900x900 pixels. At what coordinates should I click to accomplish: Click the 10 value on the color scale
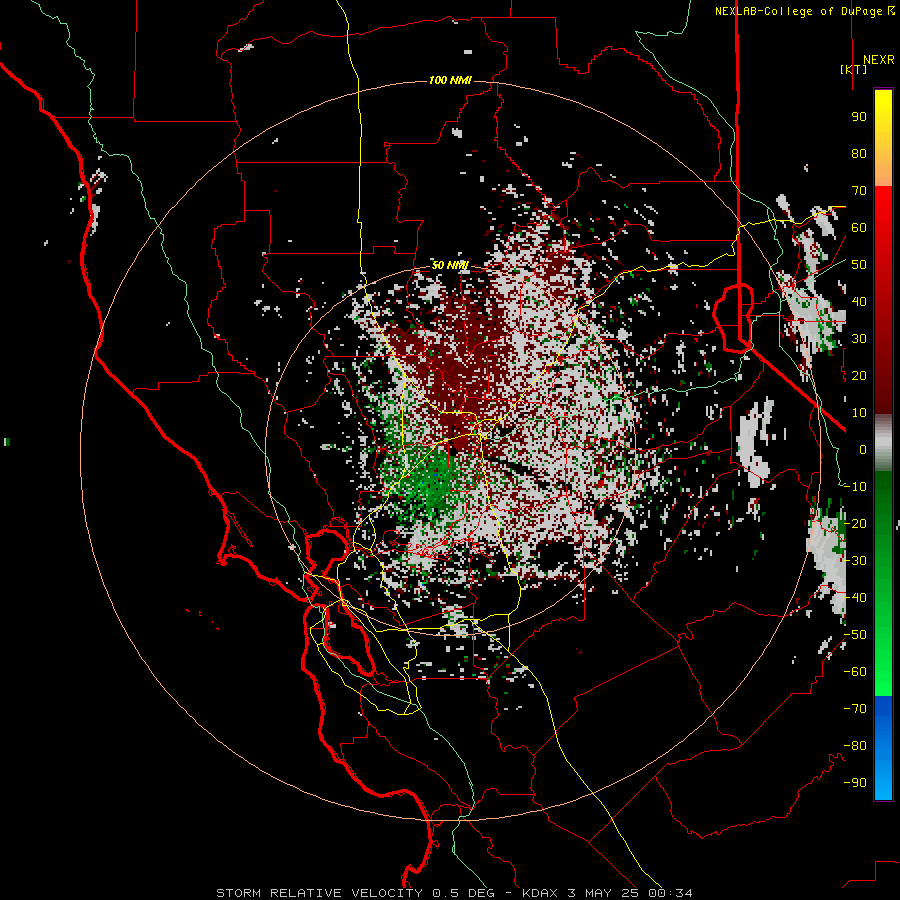click(859, 413)
